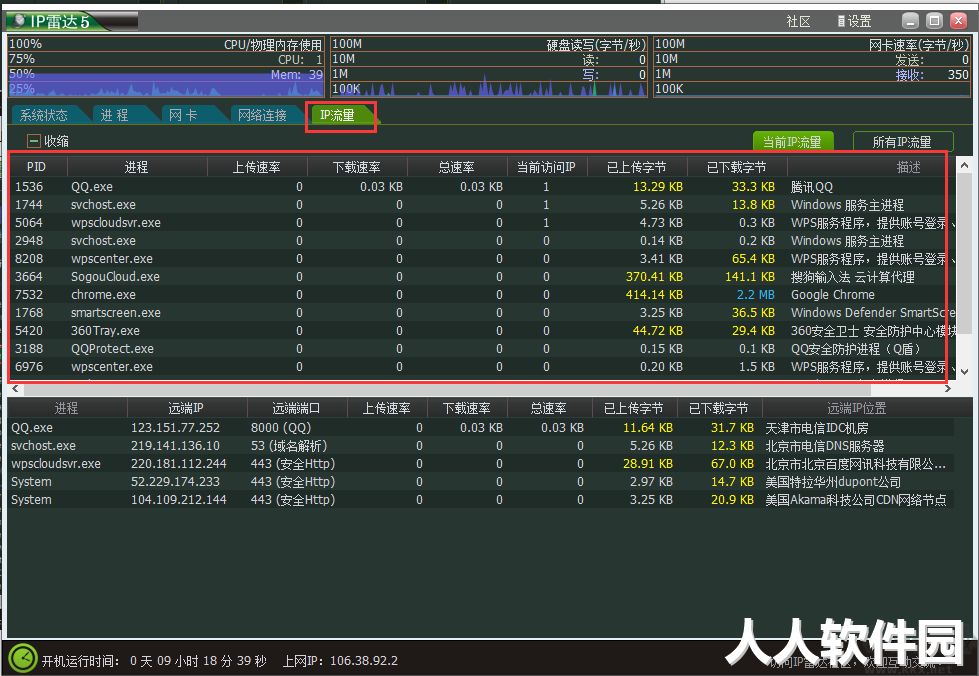Sort top table by 已下载字节 column
The width and height of the screenshot is (979, 676).
tap(736, 167)
